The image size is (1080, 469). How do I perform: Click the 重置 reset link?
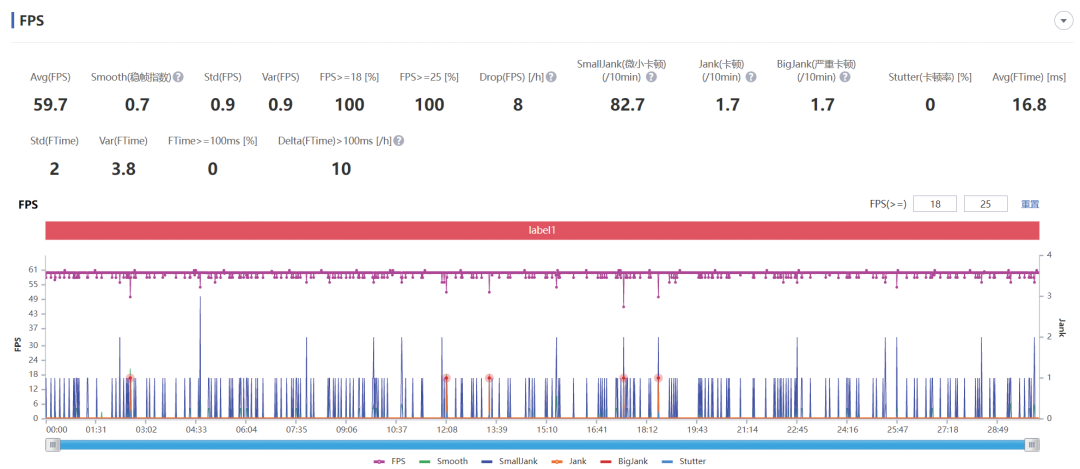tap(1030, 204)
